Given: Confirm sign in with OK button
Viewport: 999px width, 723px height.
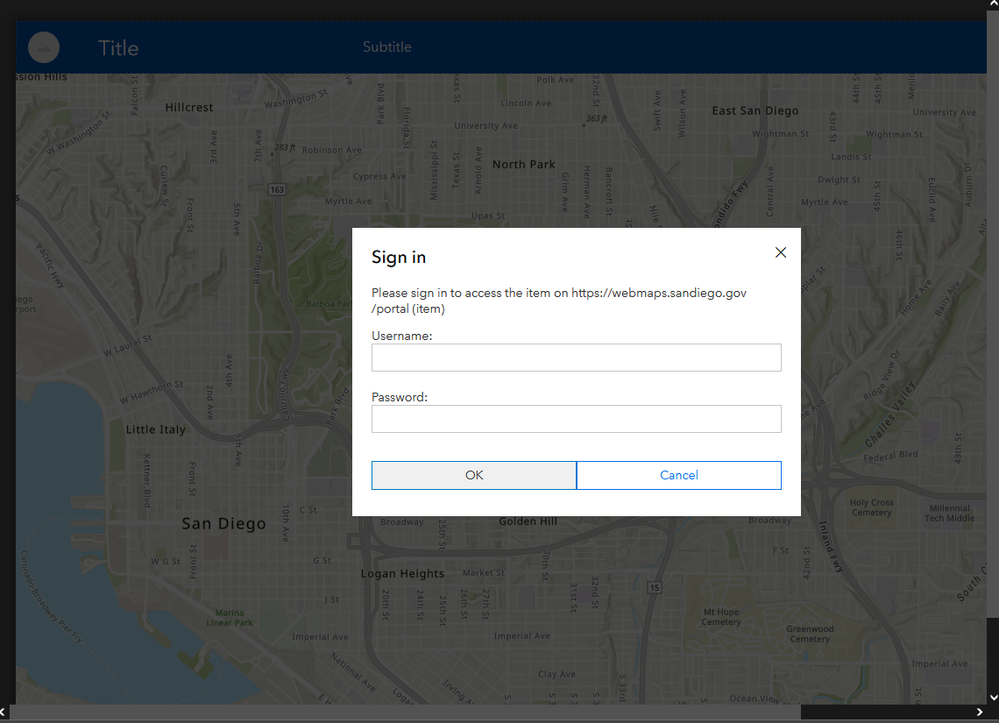Looking at the screenshot, I should coord(474,475).
